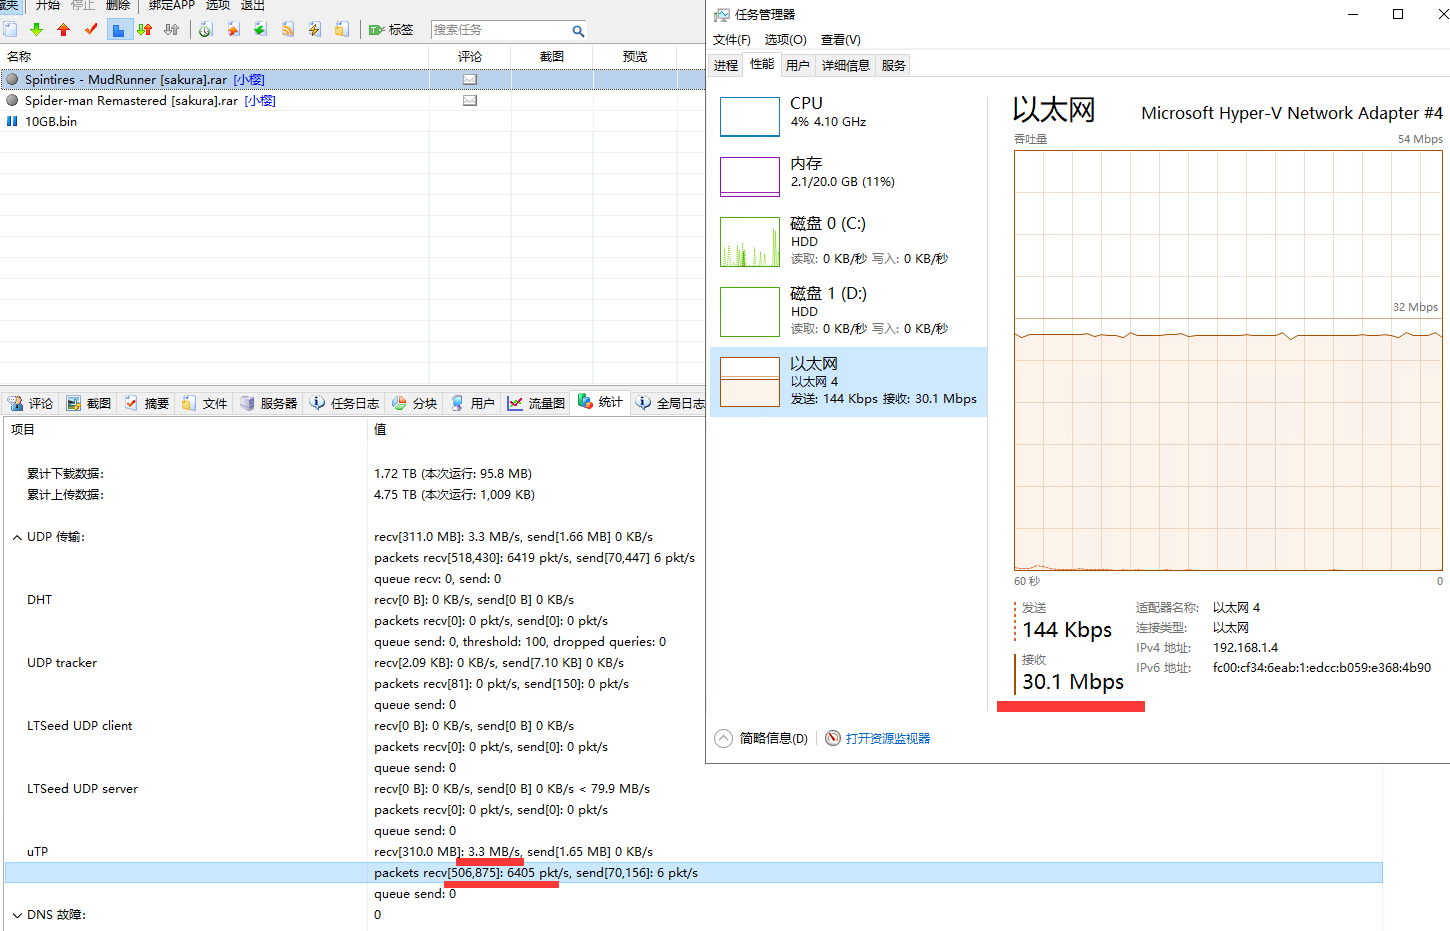Collapse the UDP 传输 section
1450x931 pixels.
pyautogui.click(x=17, y=538)
